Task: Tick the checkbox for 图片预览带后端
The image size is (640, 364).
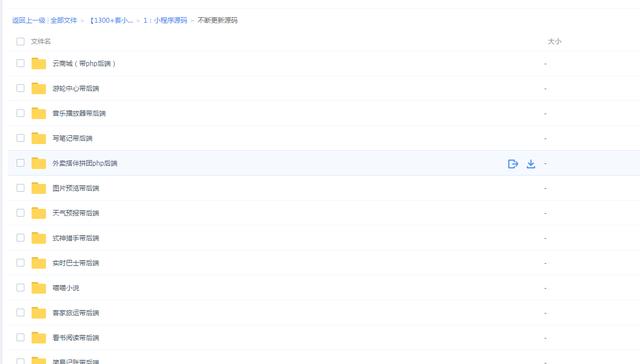Action: (20, 188)
